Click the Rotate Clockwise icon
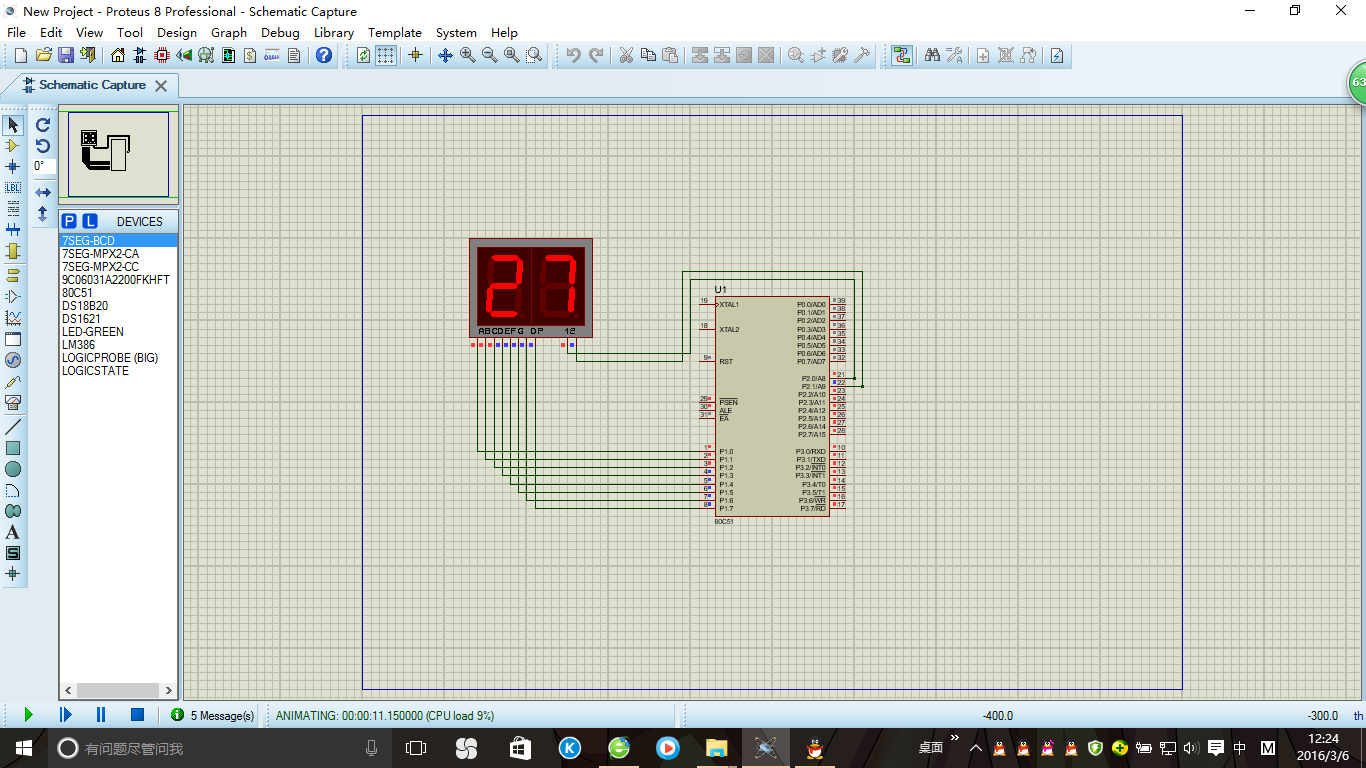 tap(43, 125)
